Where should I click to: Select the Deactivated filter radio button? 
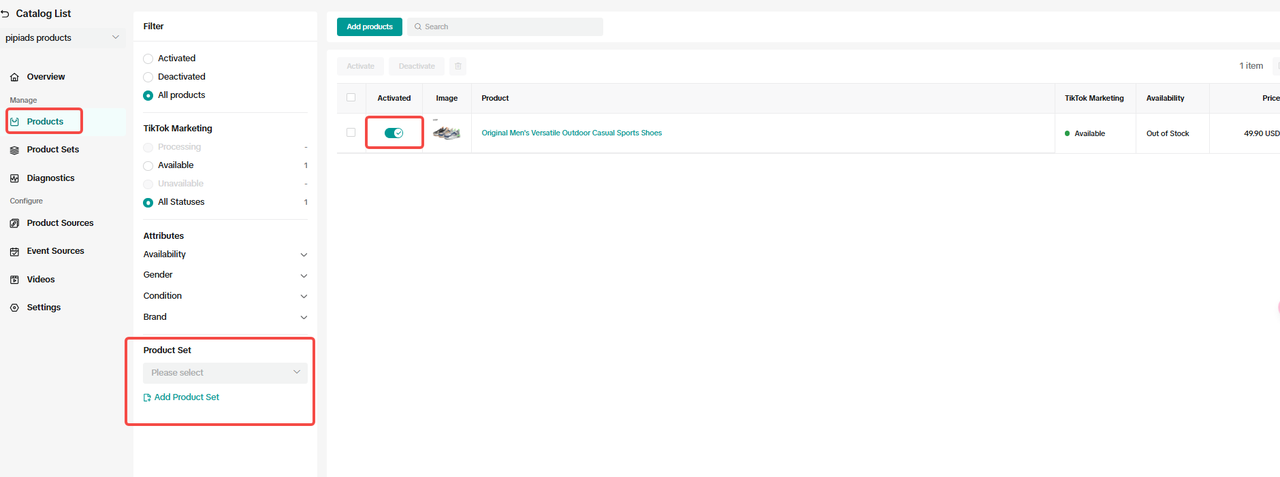click(x=149, y=77)
